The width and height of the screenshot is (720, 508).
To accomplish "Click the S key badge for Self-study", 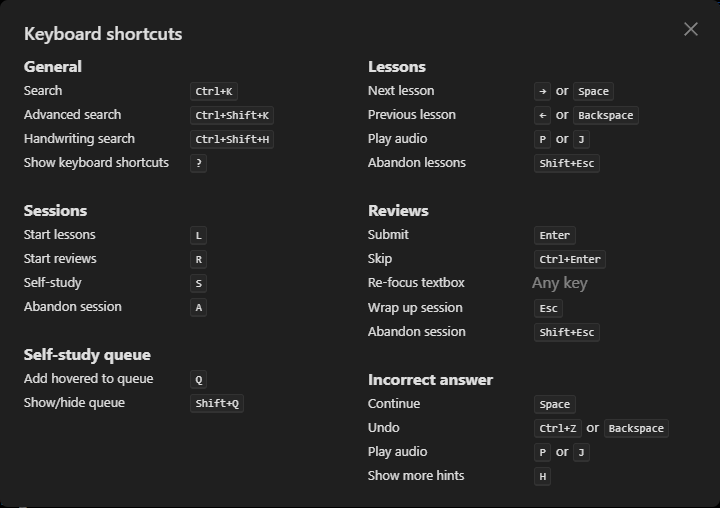I will 199,283.
